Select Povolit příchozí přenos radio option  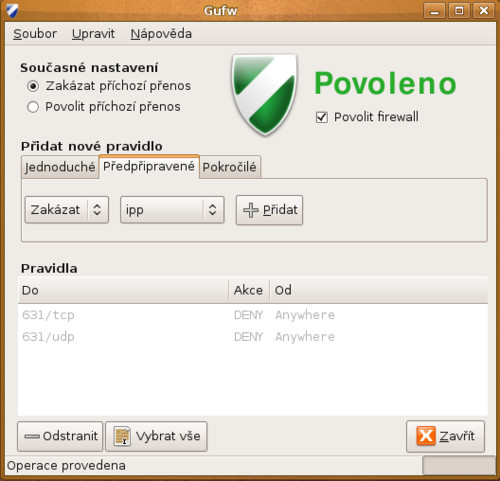tap(33, 107)
